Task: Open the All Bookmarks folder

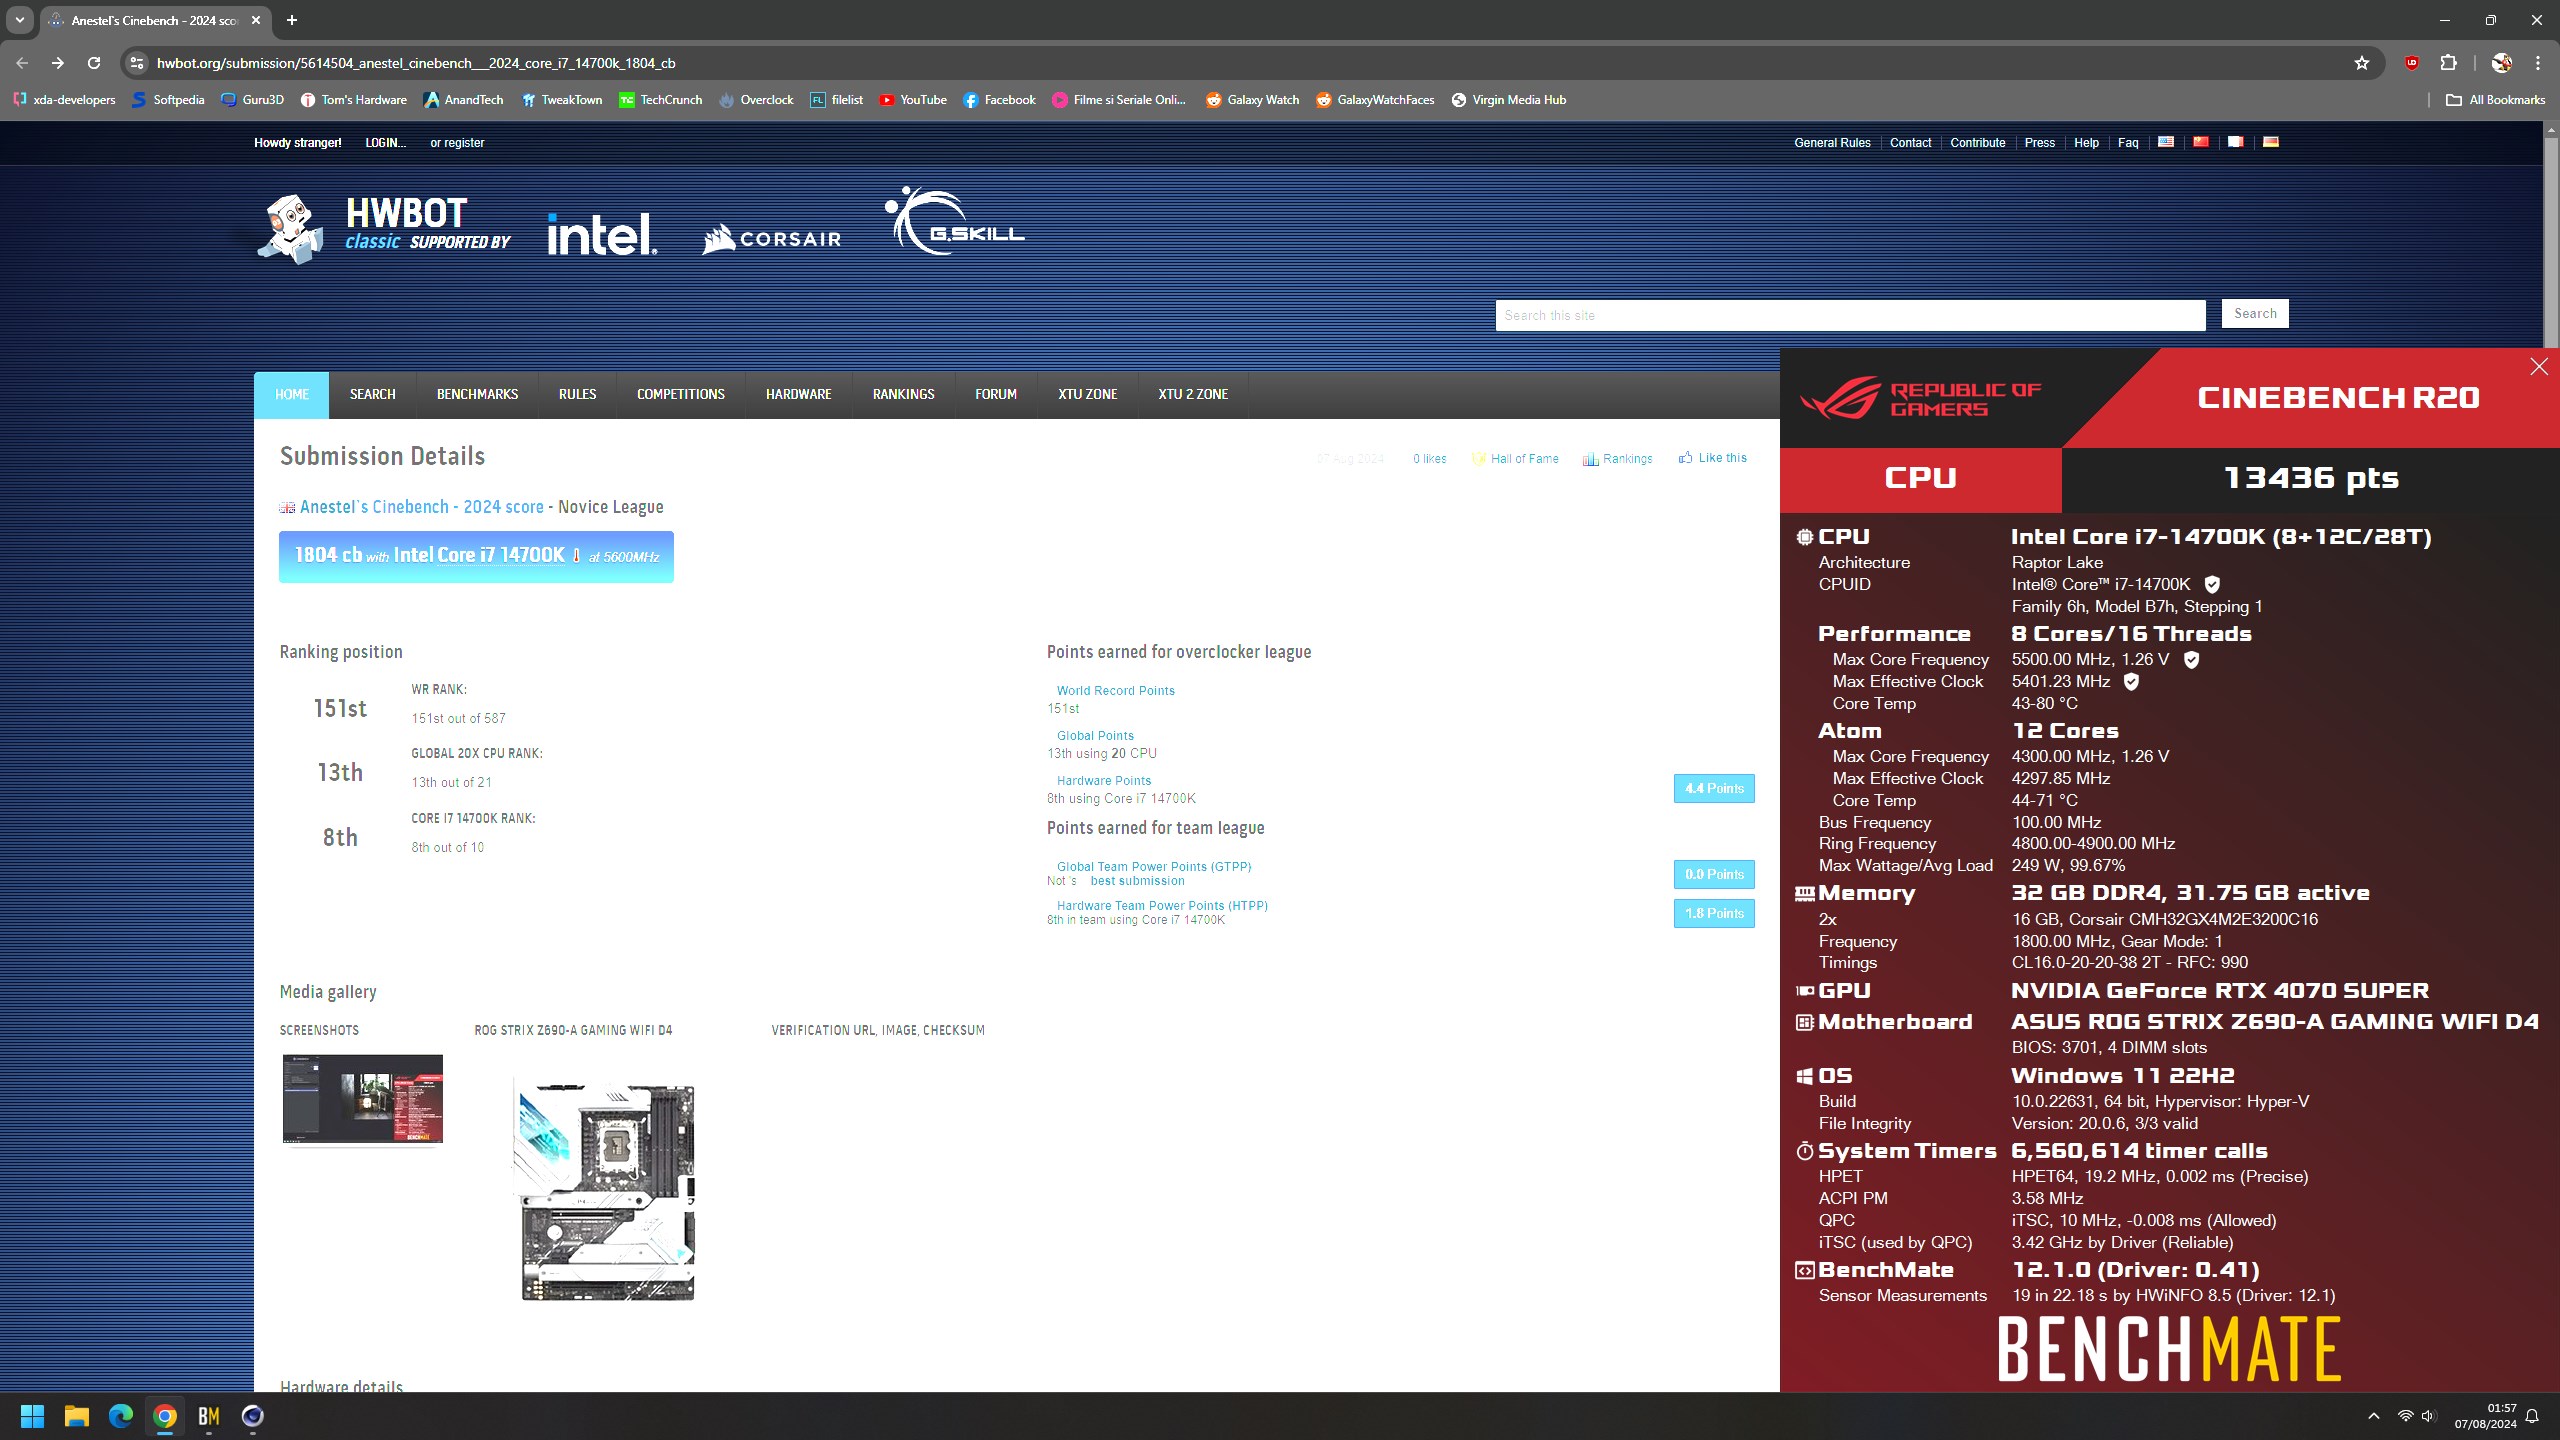Action: (2495, 100)
